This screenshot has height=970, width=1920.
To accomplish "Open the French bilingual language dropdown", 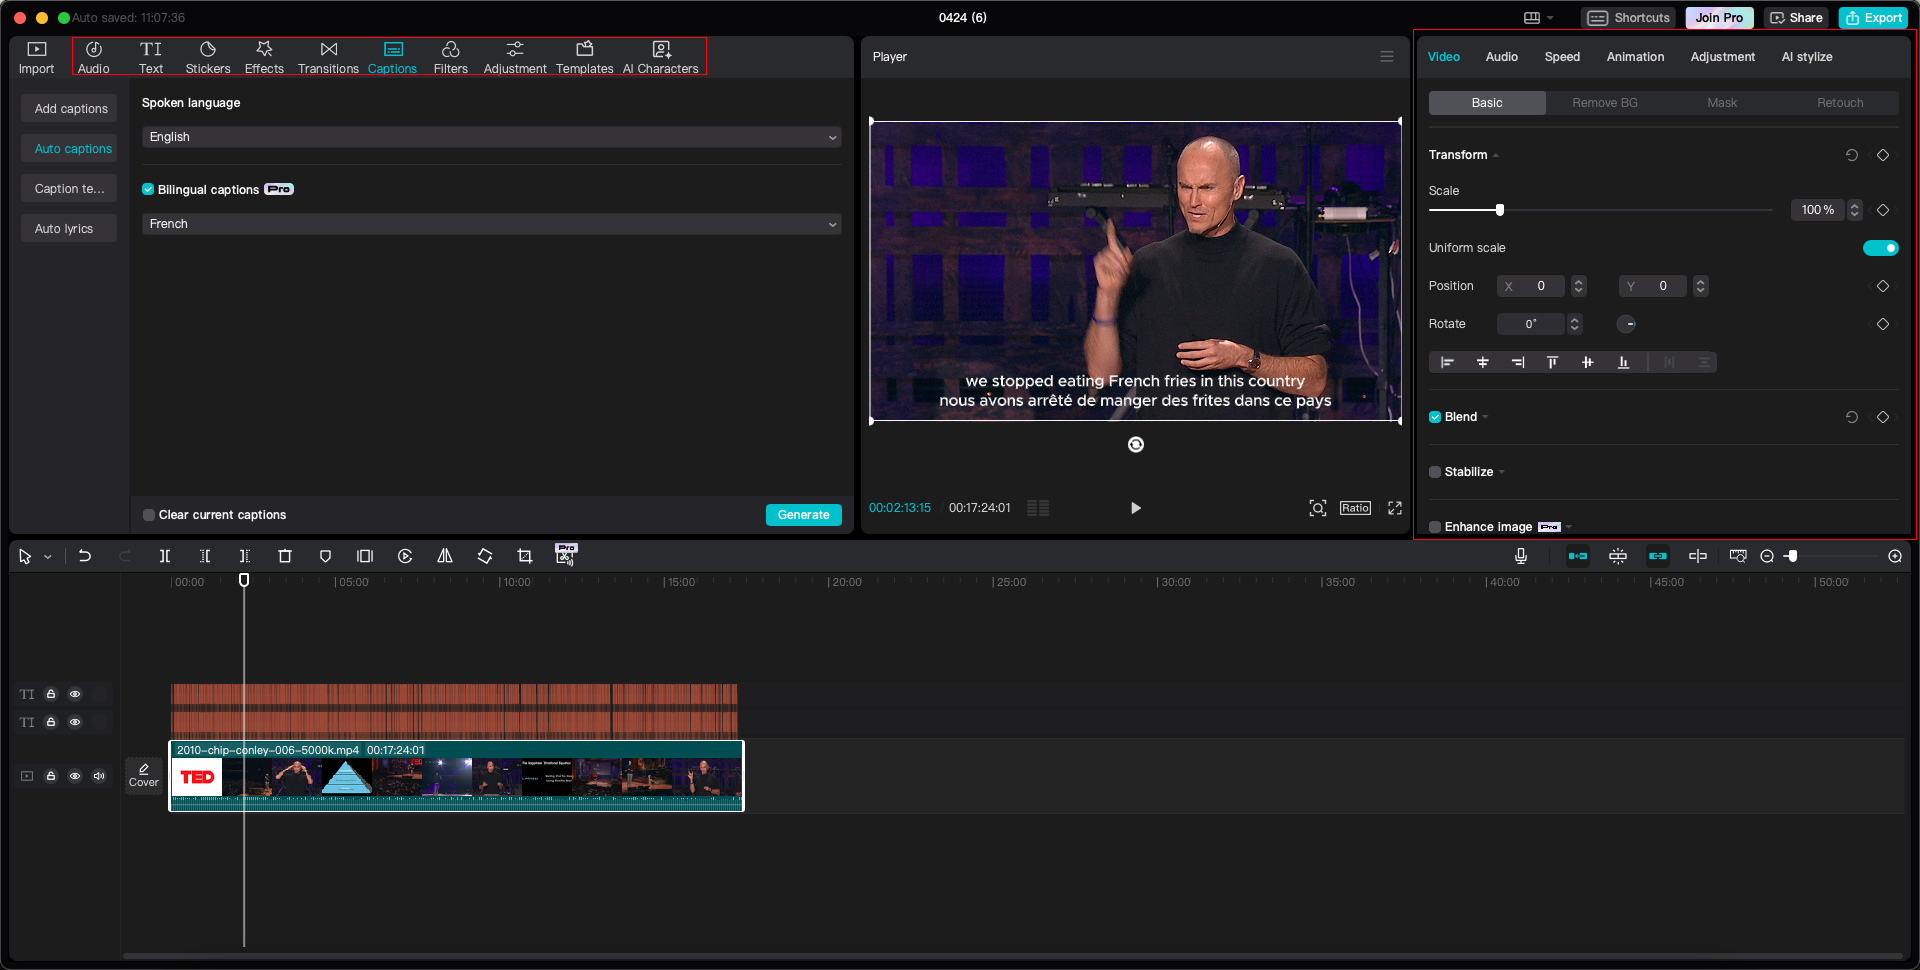I will (491, 224).
